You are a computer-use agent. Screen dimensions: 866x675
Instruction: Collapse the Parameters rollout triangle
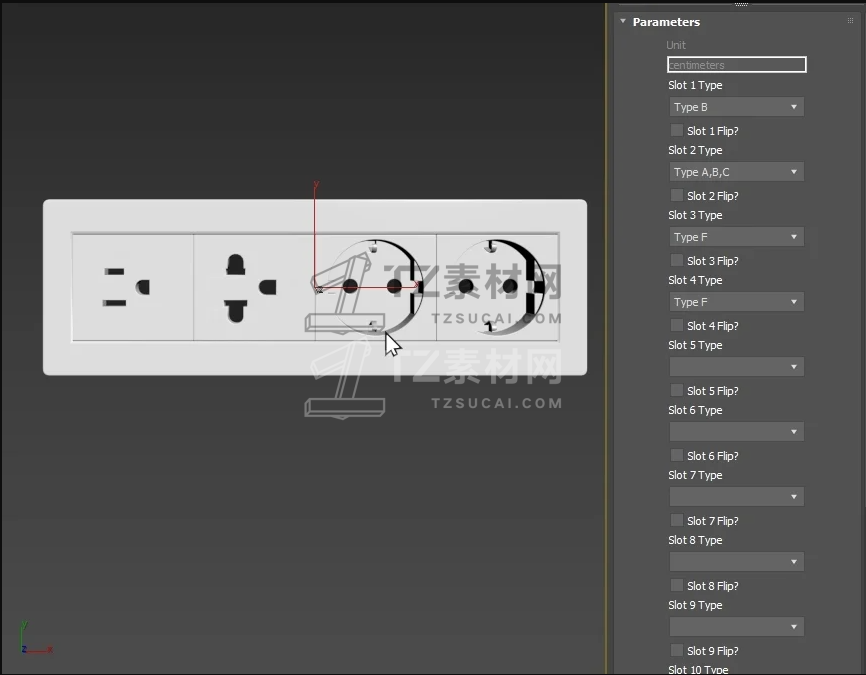point(623,22)
